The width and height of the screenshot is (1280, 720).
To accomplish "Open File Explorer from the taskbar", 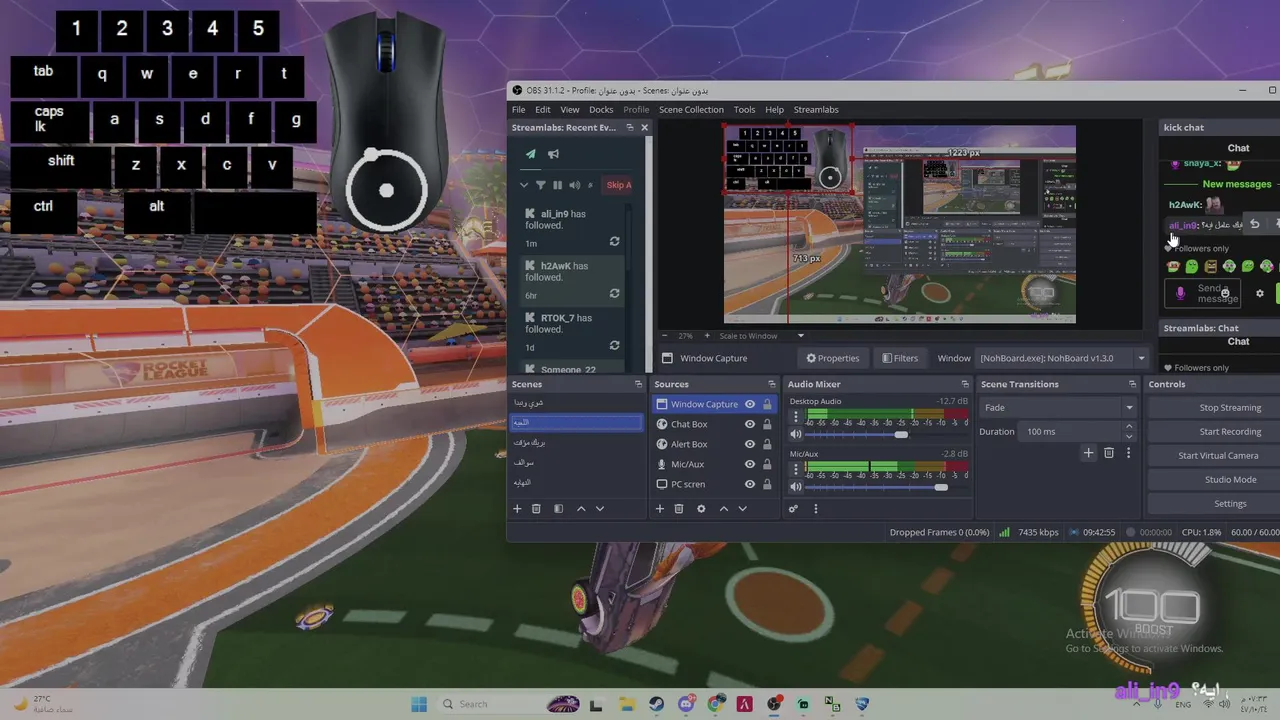I will (x=627, y=704).
